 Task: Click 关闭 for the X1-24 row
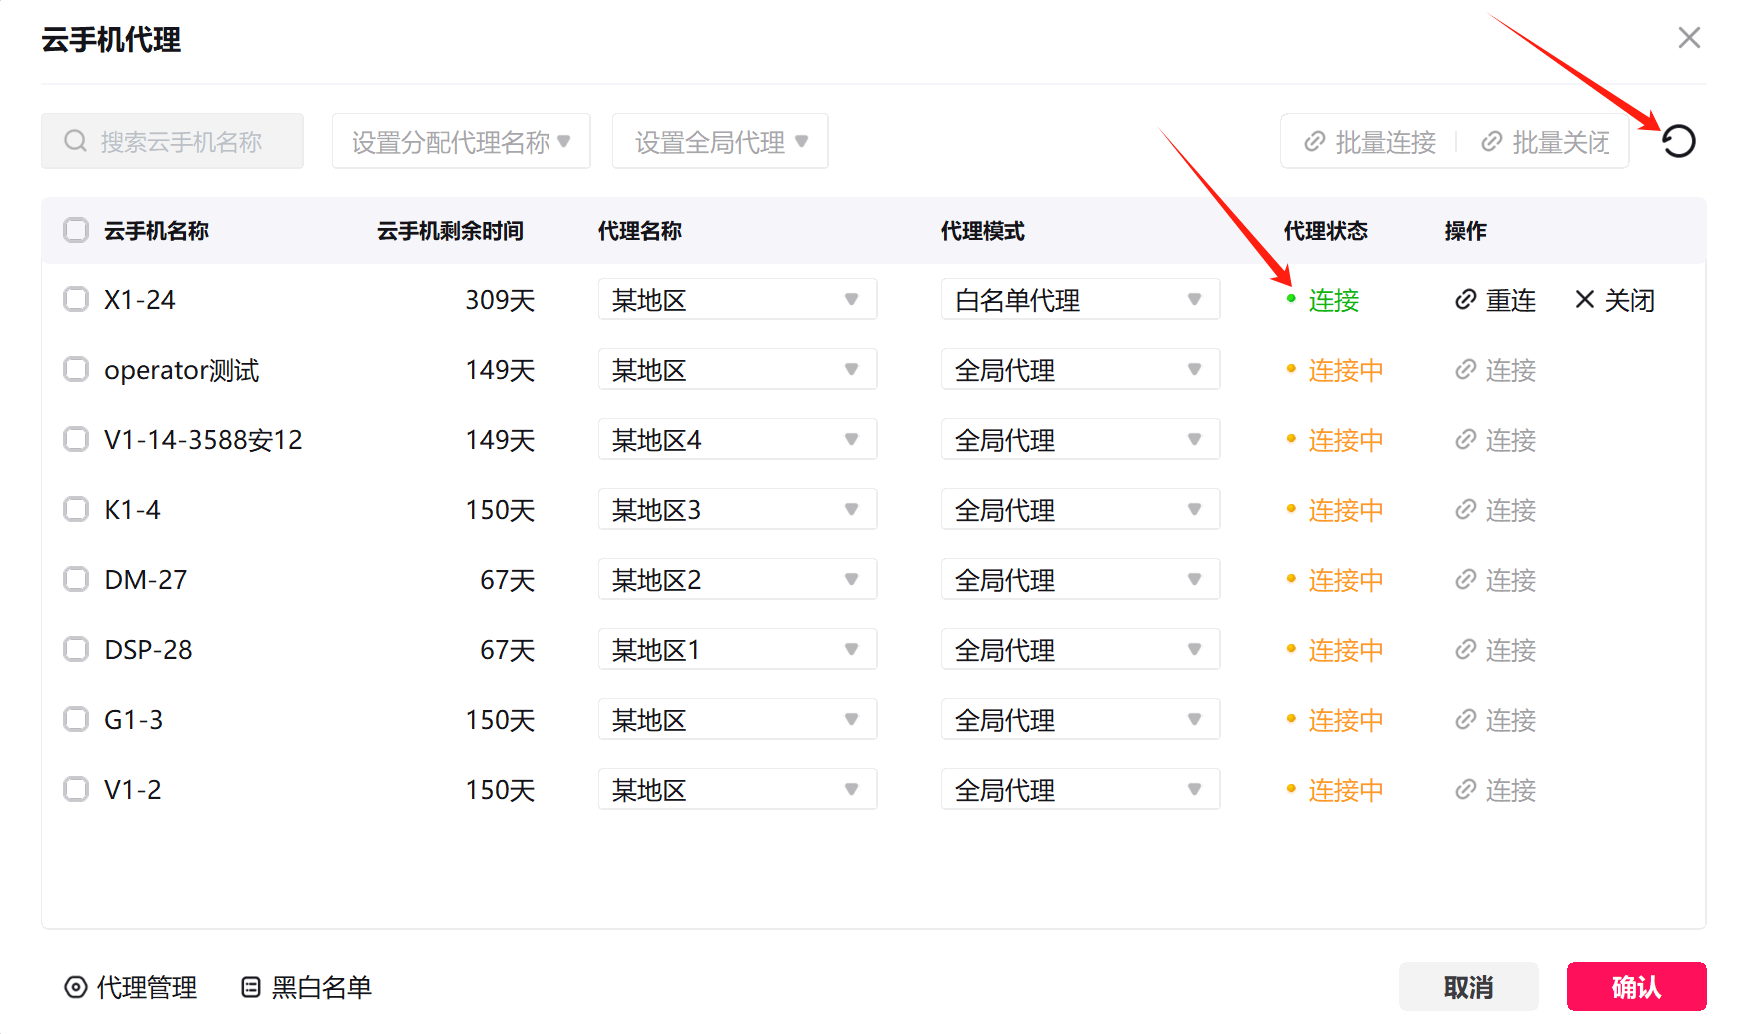tap(1615, 300)
